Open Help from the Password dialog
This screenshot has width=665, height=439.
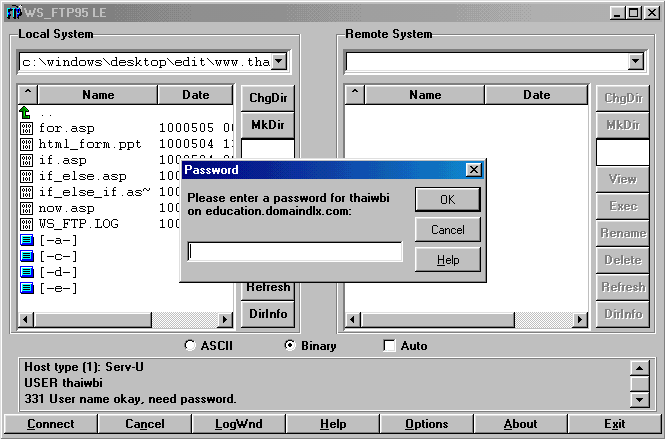pyautogui.click(x=447, y=260)
